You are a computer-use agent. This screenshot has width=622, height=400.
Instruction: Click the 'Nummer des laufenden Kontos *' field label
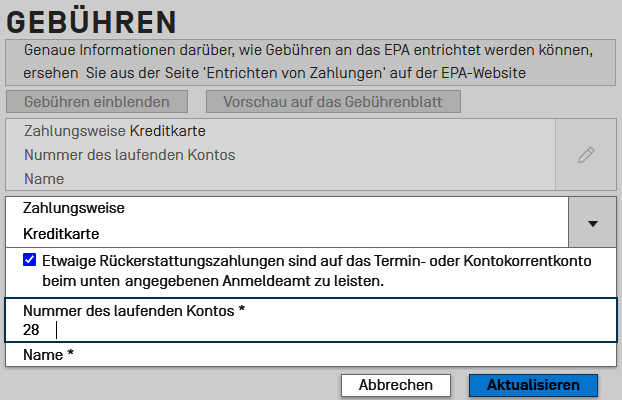134,311
